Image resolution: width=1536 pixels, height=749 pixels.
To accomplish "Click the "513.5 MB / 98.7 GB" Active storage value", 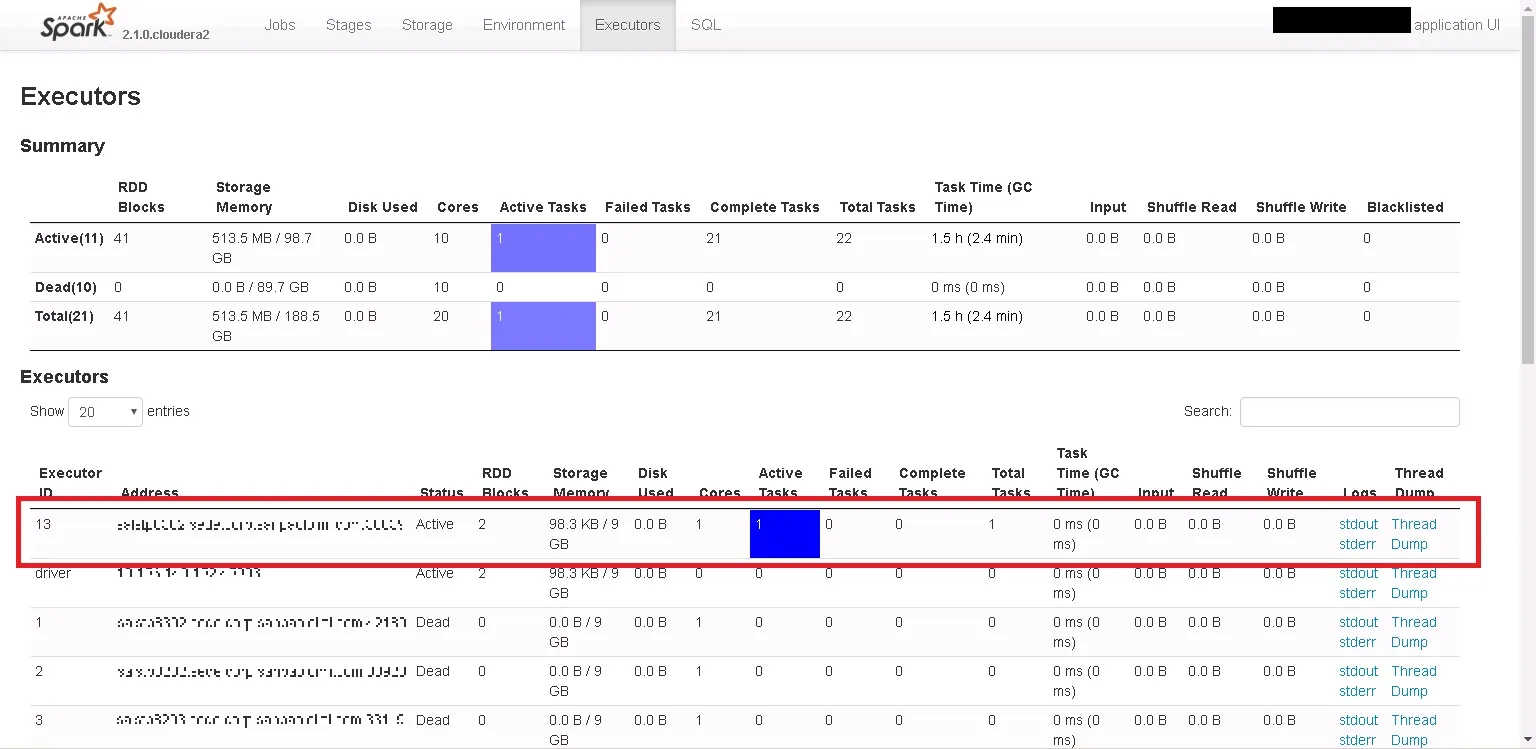I will tap(262, 248).
